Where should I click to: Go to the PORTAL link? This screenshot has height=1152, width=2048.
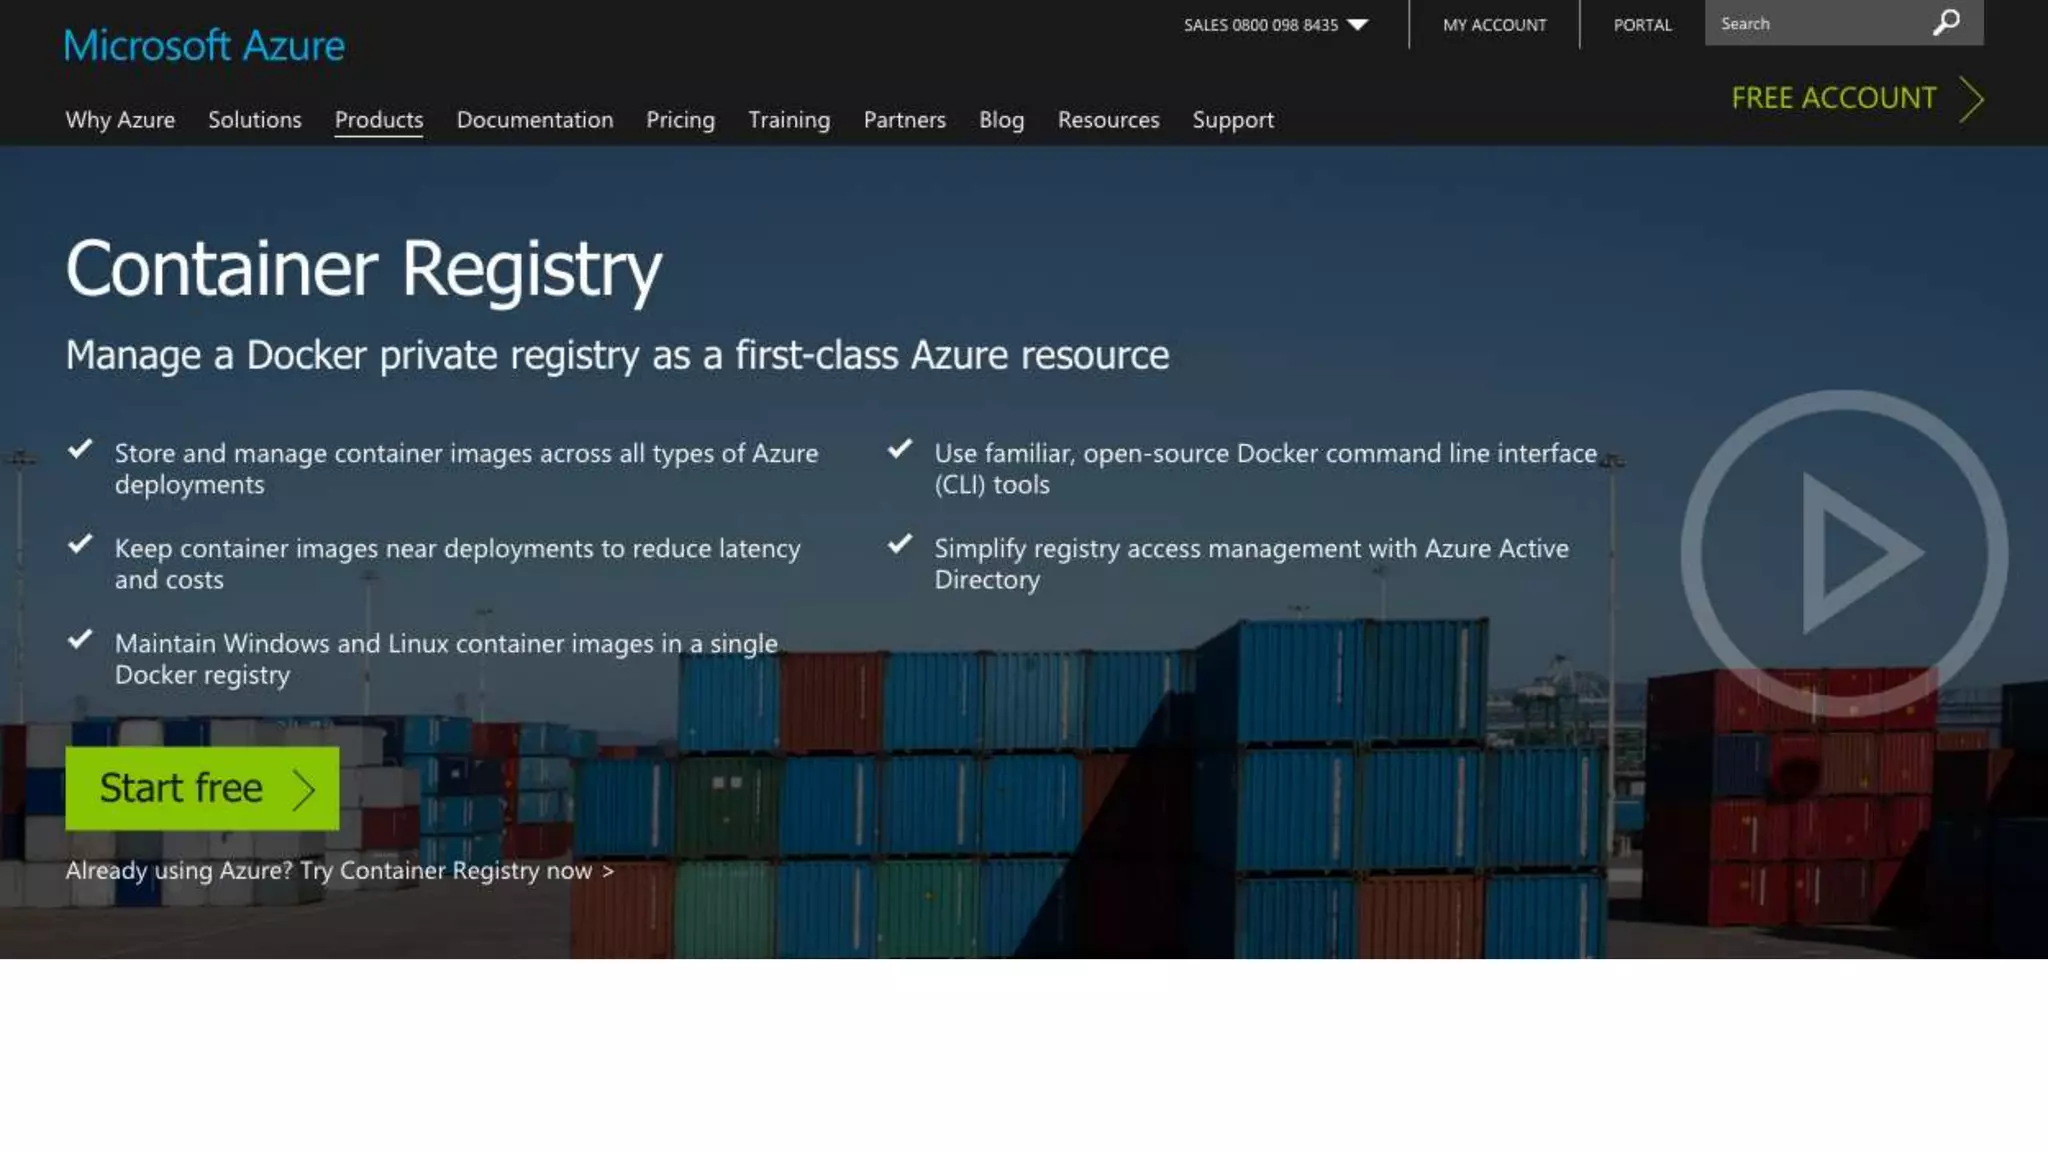click(x=1642, y=25)
